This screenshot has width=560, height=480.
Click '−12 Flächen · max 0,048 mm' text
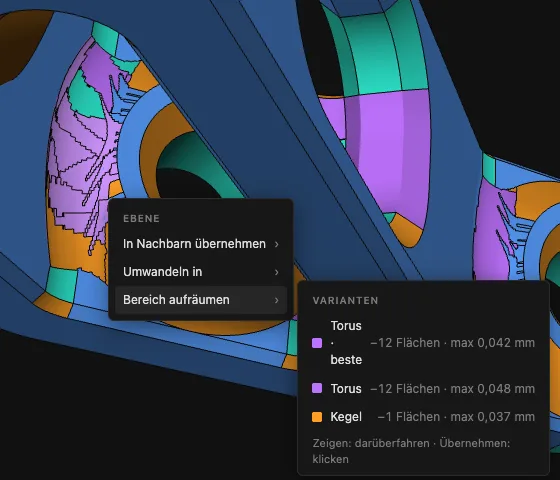point(452,389)
